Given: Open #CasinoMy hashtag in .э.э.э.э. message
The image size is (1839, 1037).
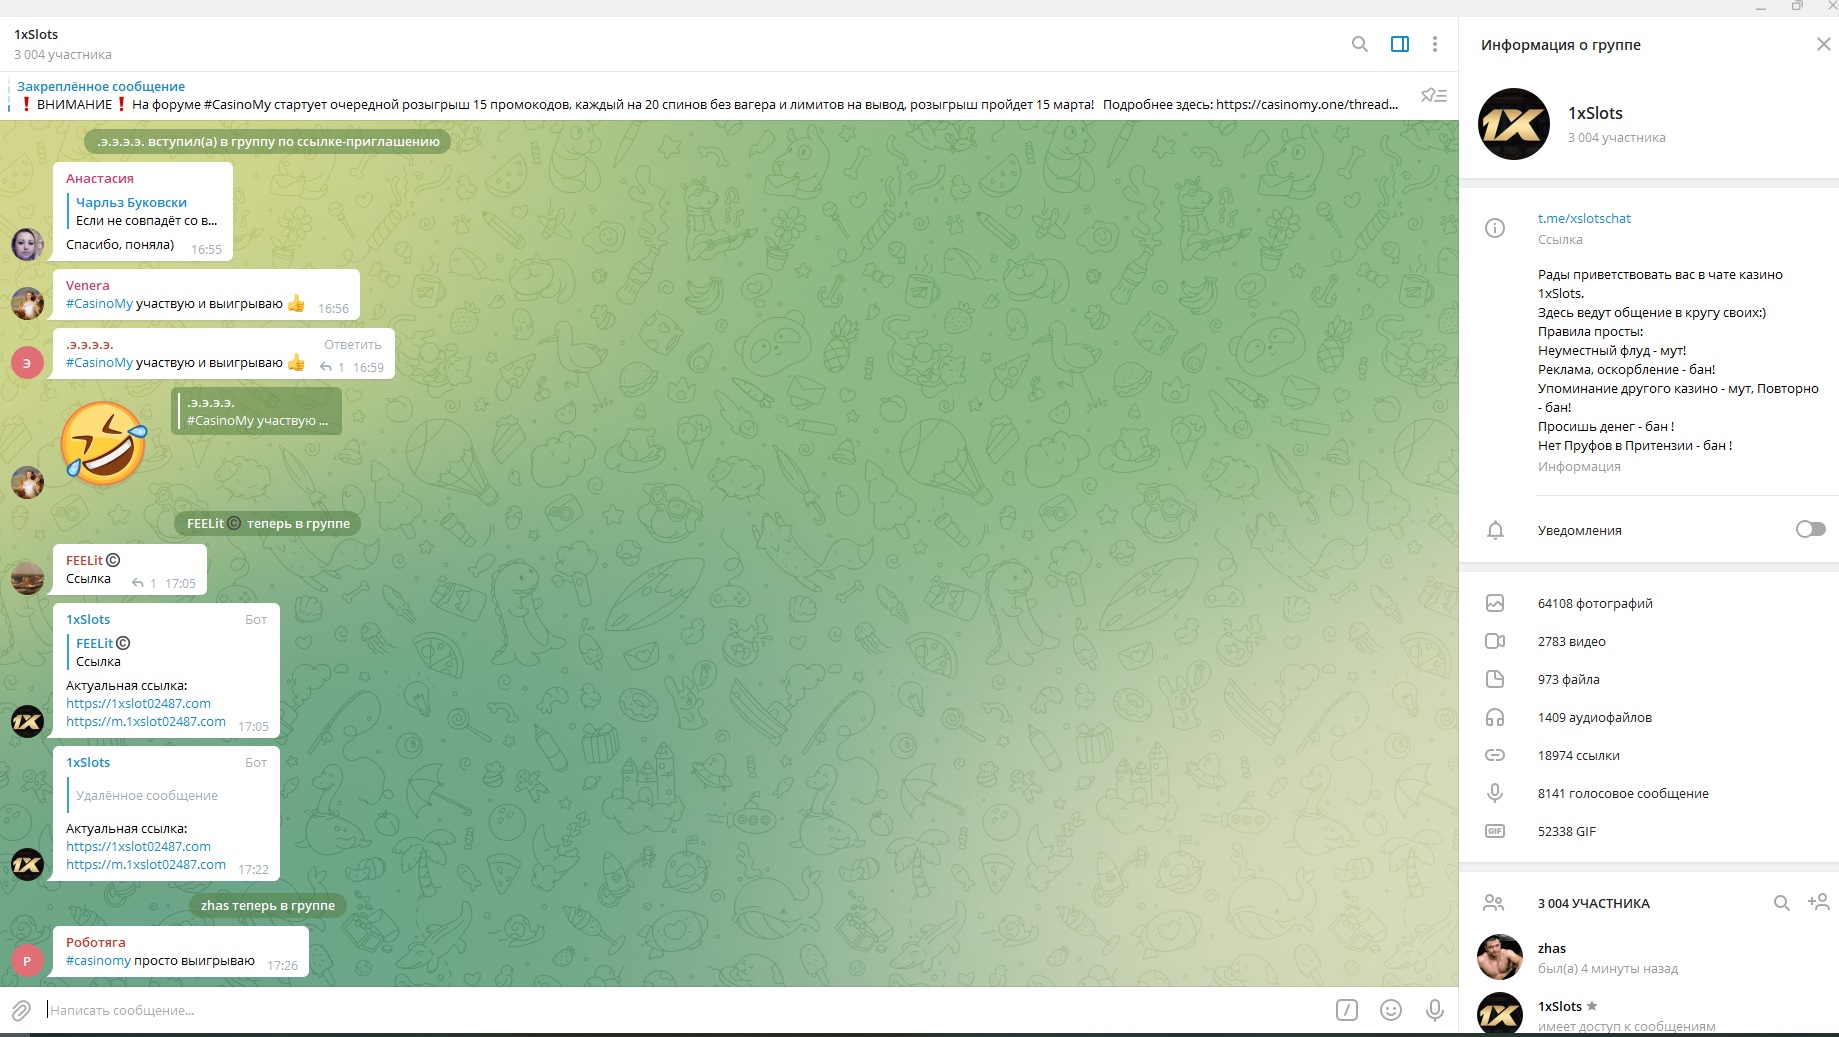Looking at the screenshot, I should [x=99, y=363].
